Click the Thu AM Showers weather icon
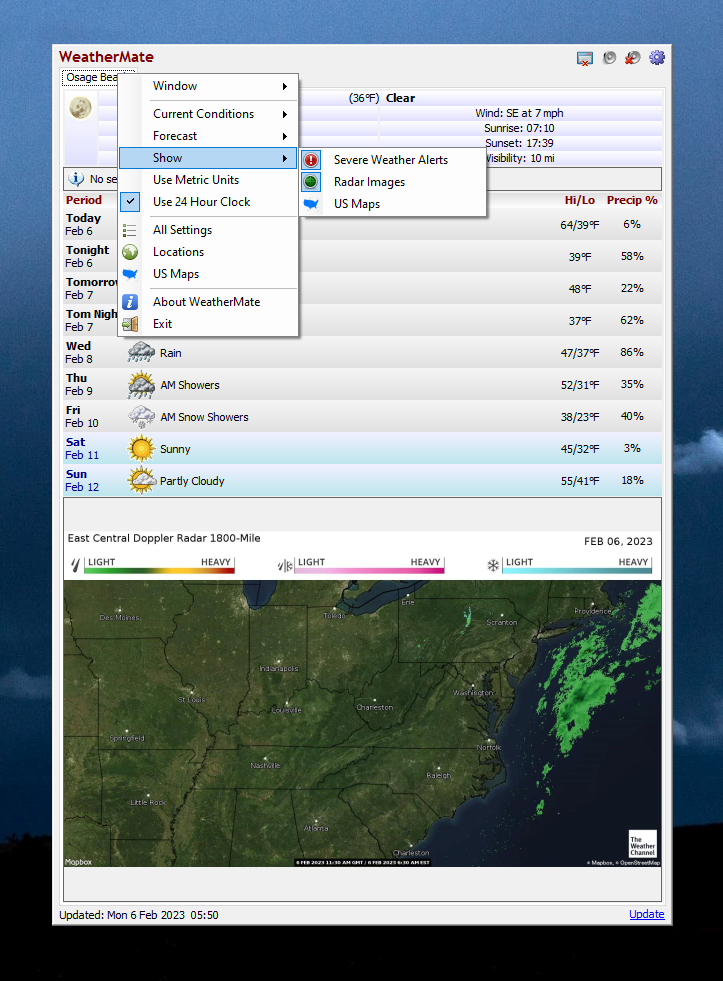The width and height of the screenshot is (723, 981). 141,385
